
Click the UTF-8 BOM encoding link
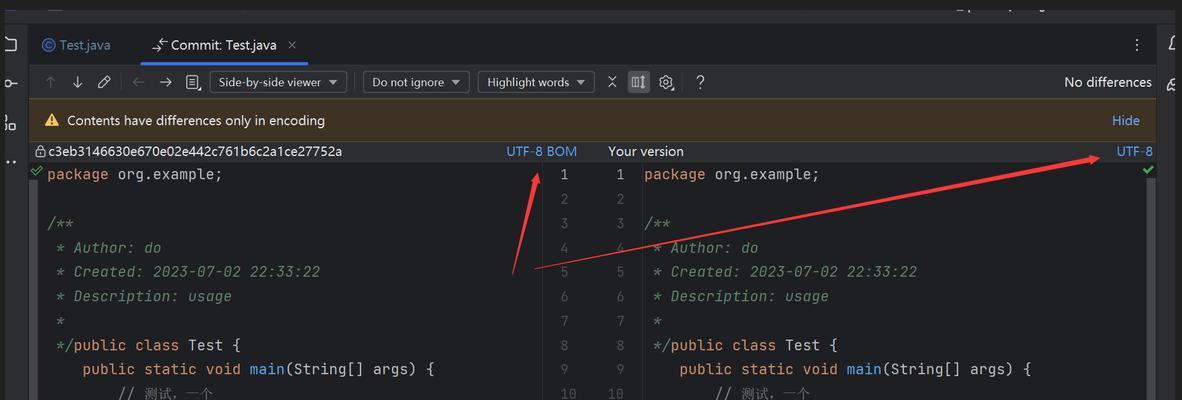(x=541, y=151)
